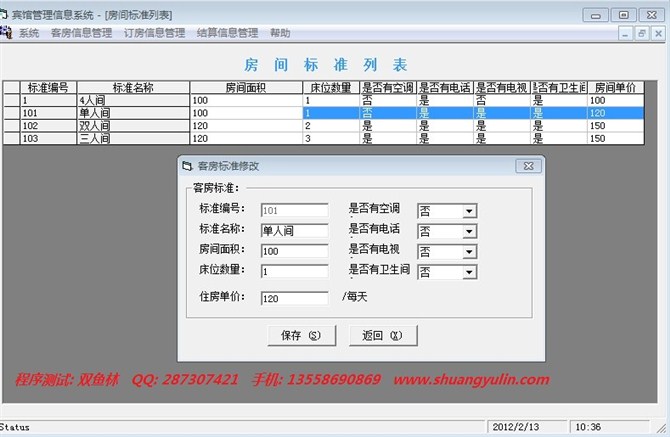Expand the 是否有卫生间 dropdown

point(469,272)
